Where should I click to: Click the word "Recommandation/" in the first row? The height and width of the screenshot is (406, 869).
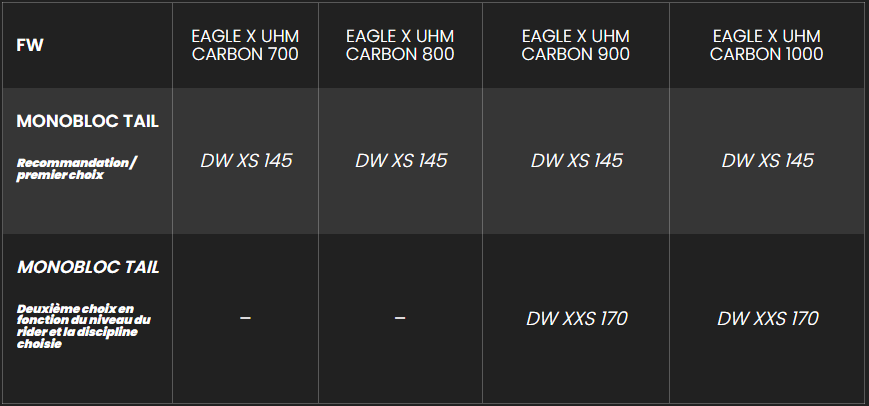[x=76, y=161]
